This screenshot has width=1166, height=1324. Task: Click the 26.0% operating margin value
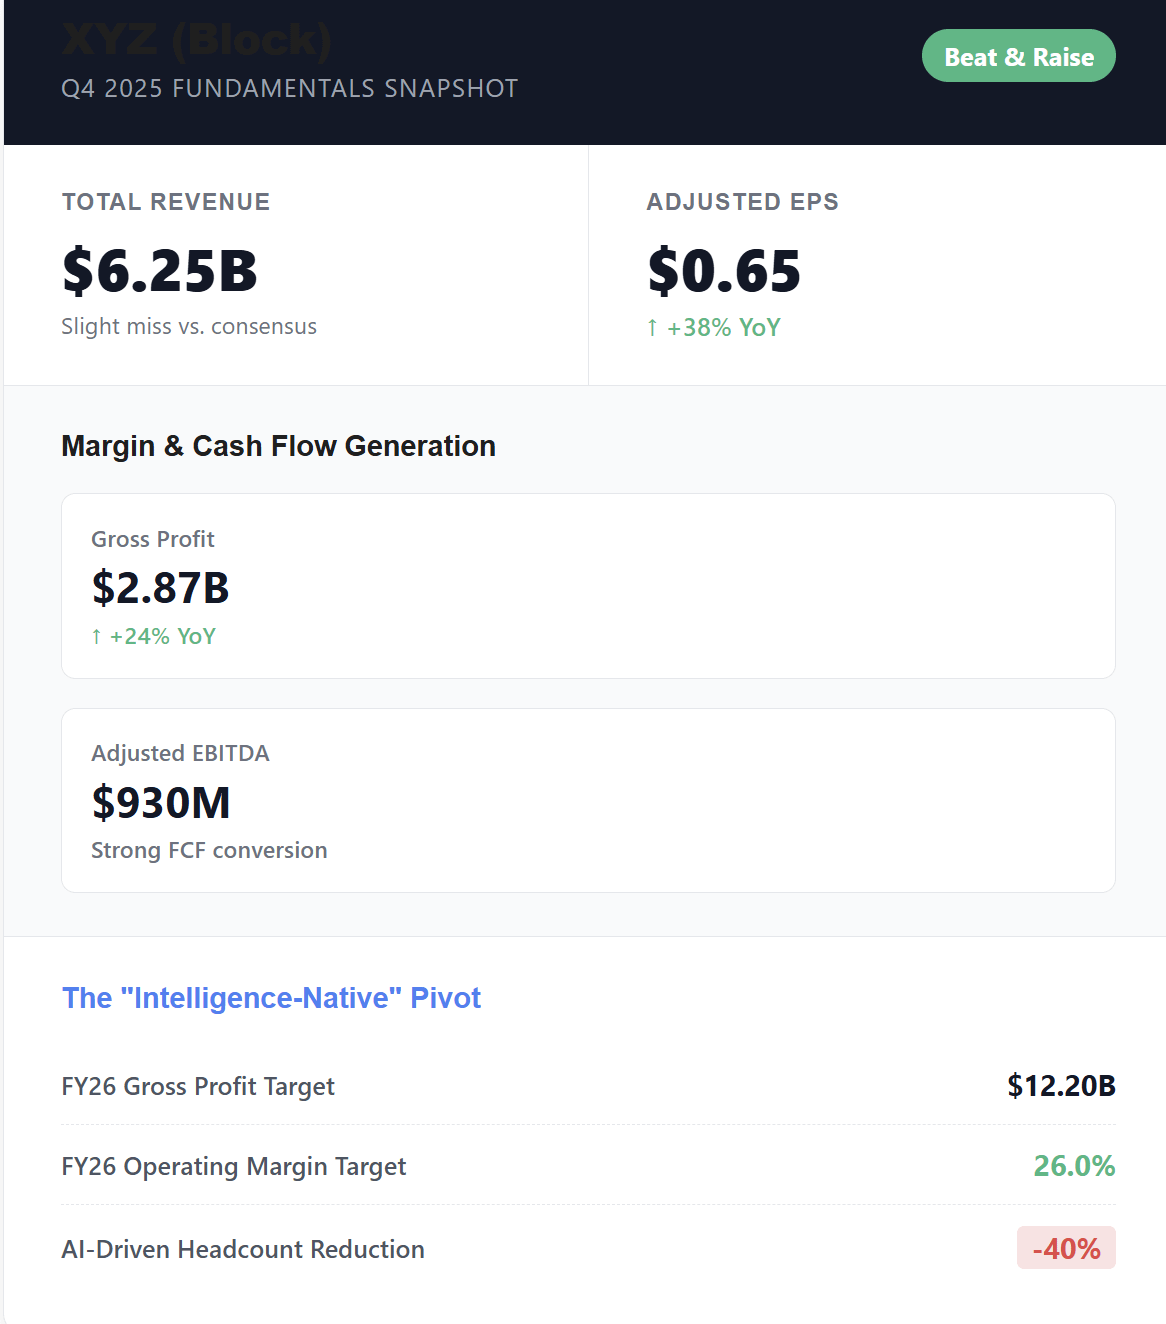point(1074,1166)
